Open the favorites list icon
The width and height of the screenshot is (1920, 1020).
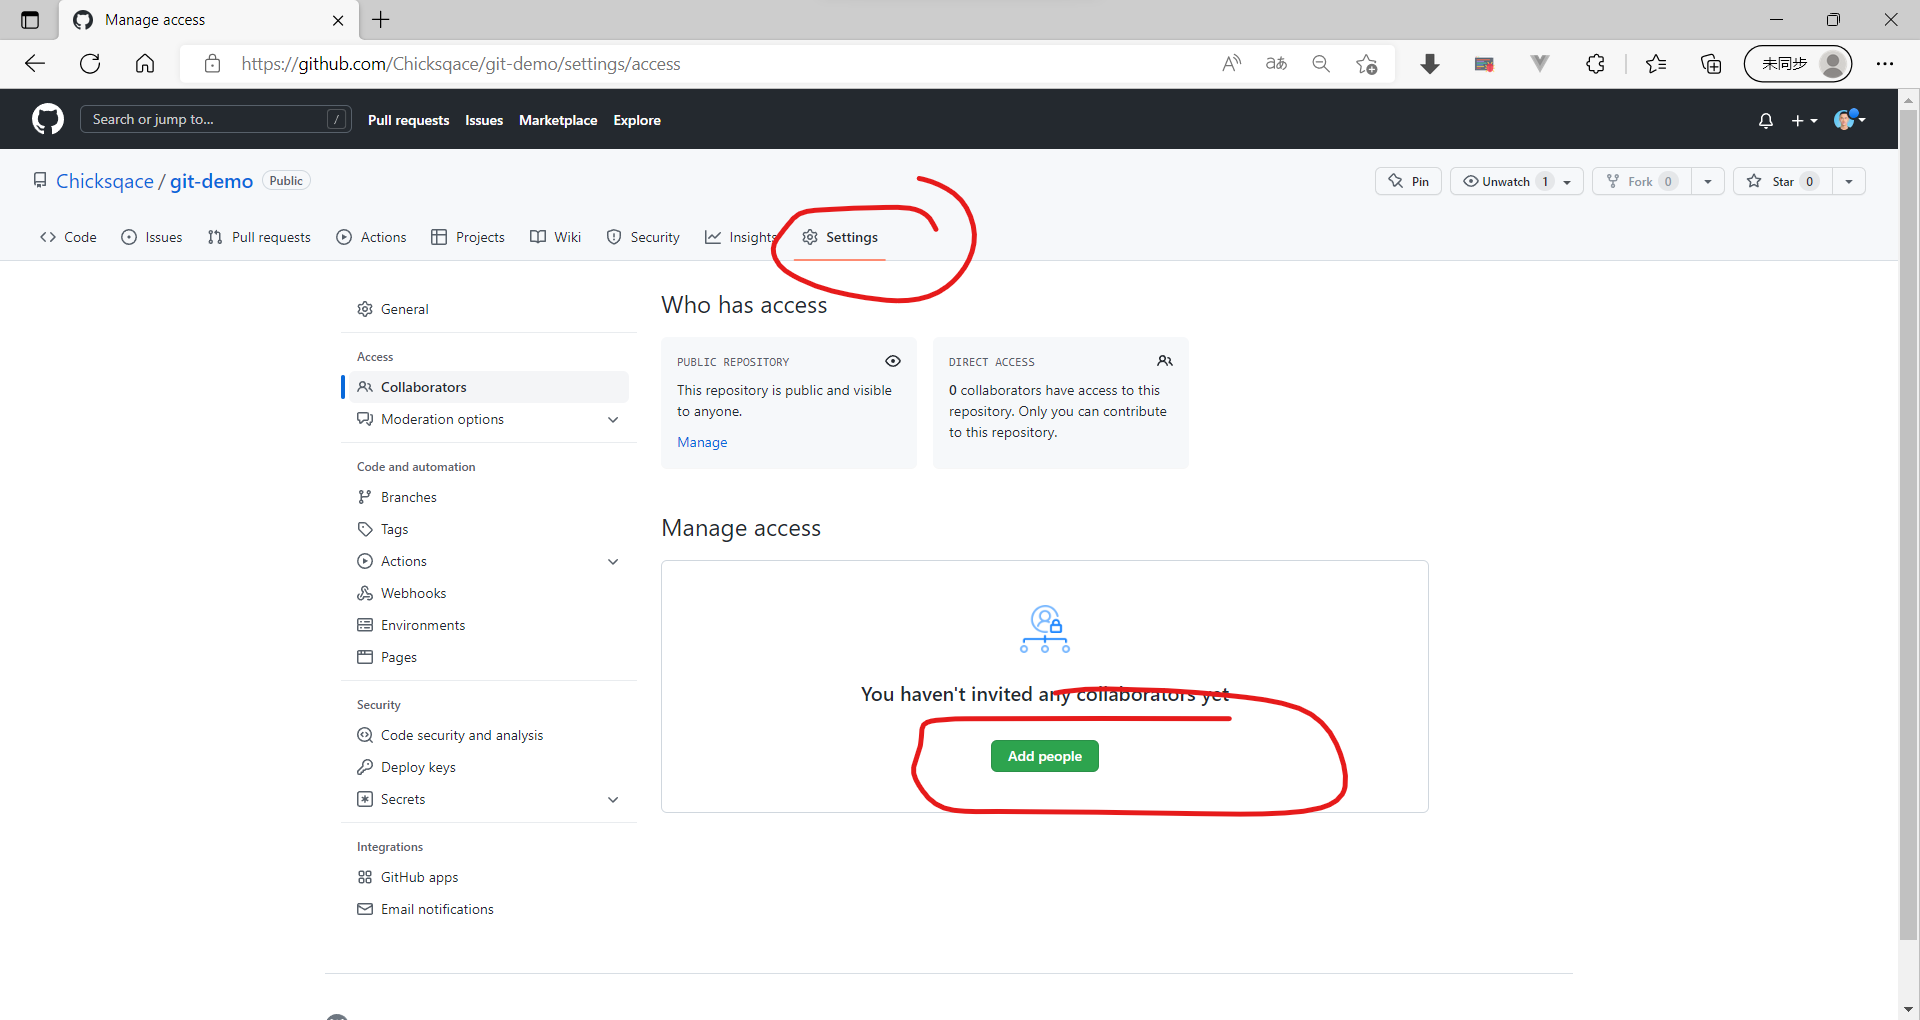[x=1656, y=64]
